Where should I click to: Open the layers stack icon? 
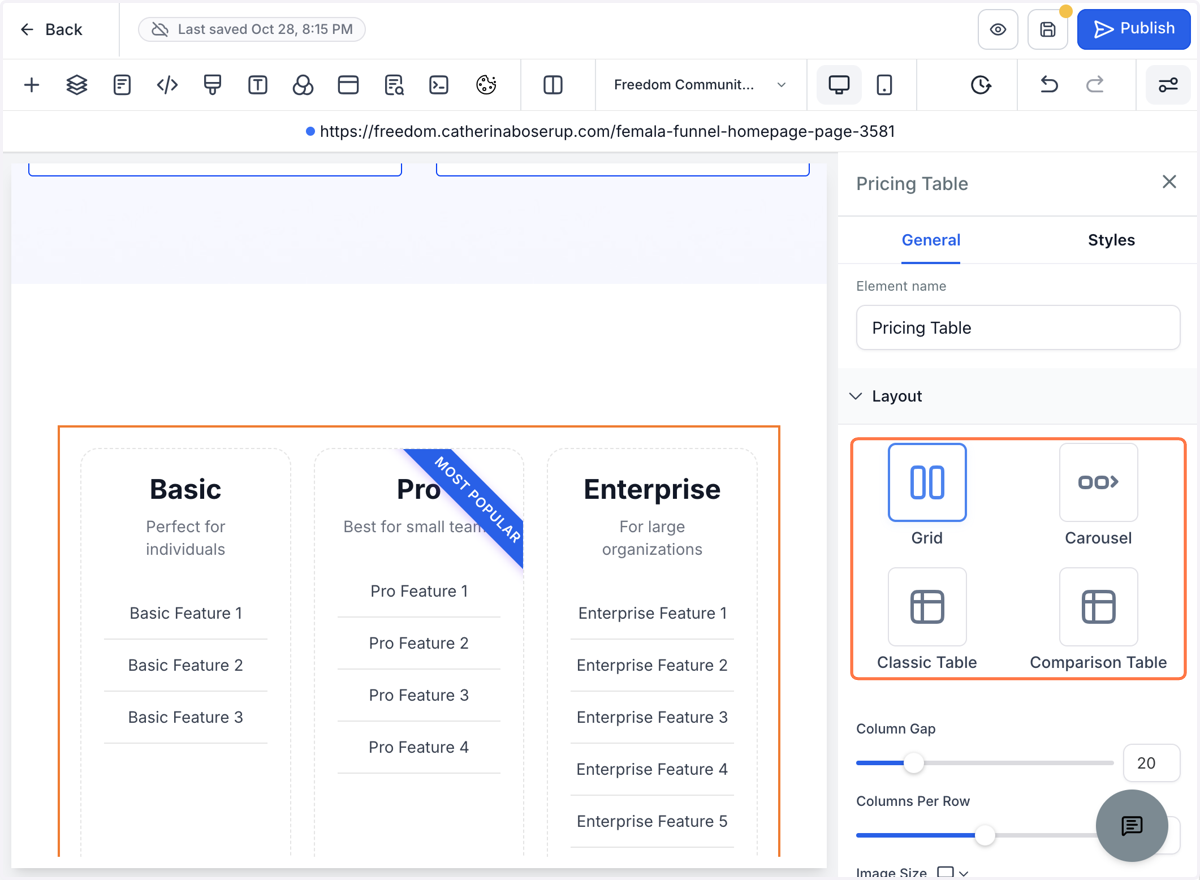coord(77,85)
